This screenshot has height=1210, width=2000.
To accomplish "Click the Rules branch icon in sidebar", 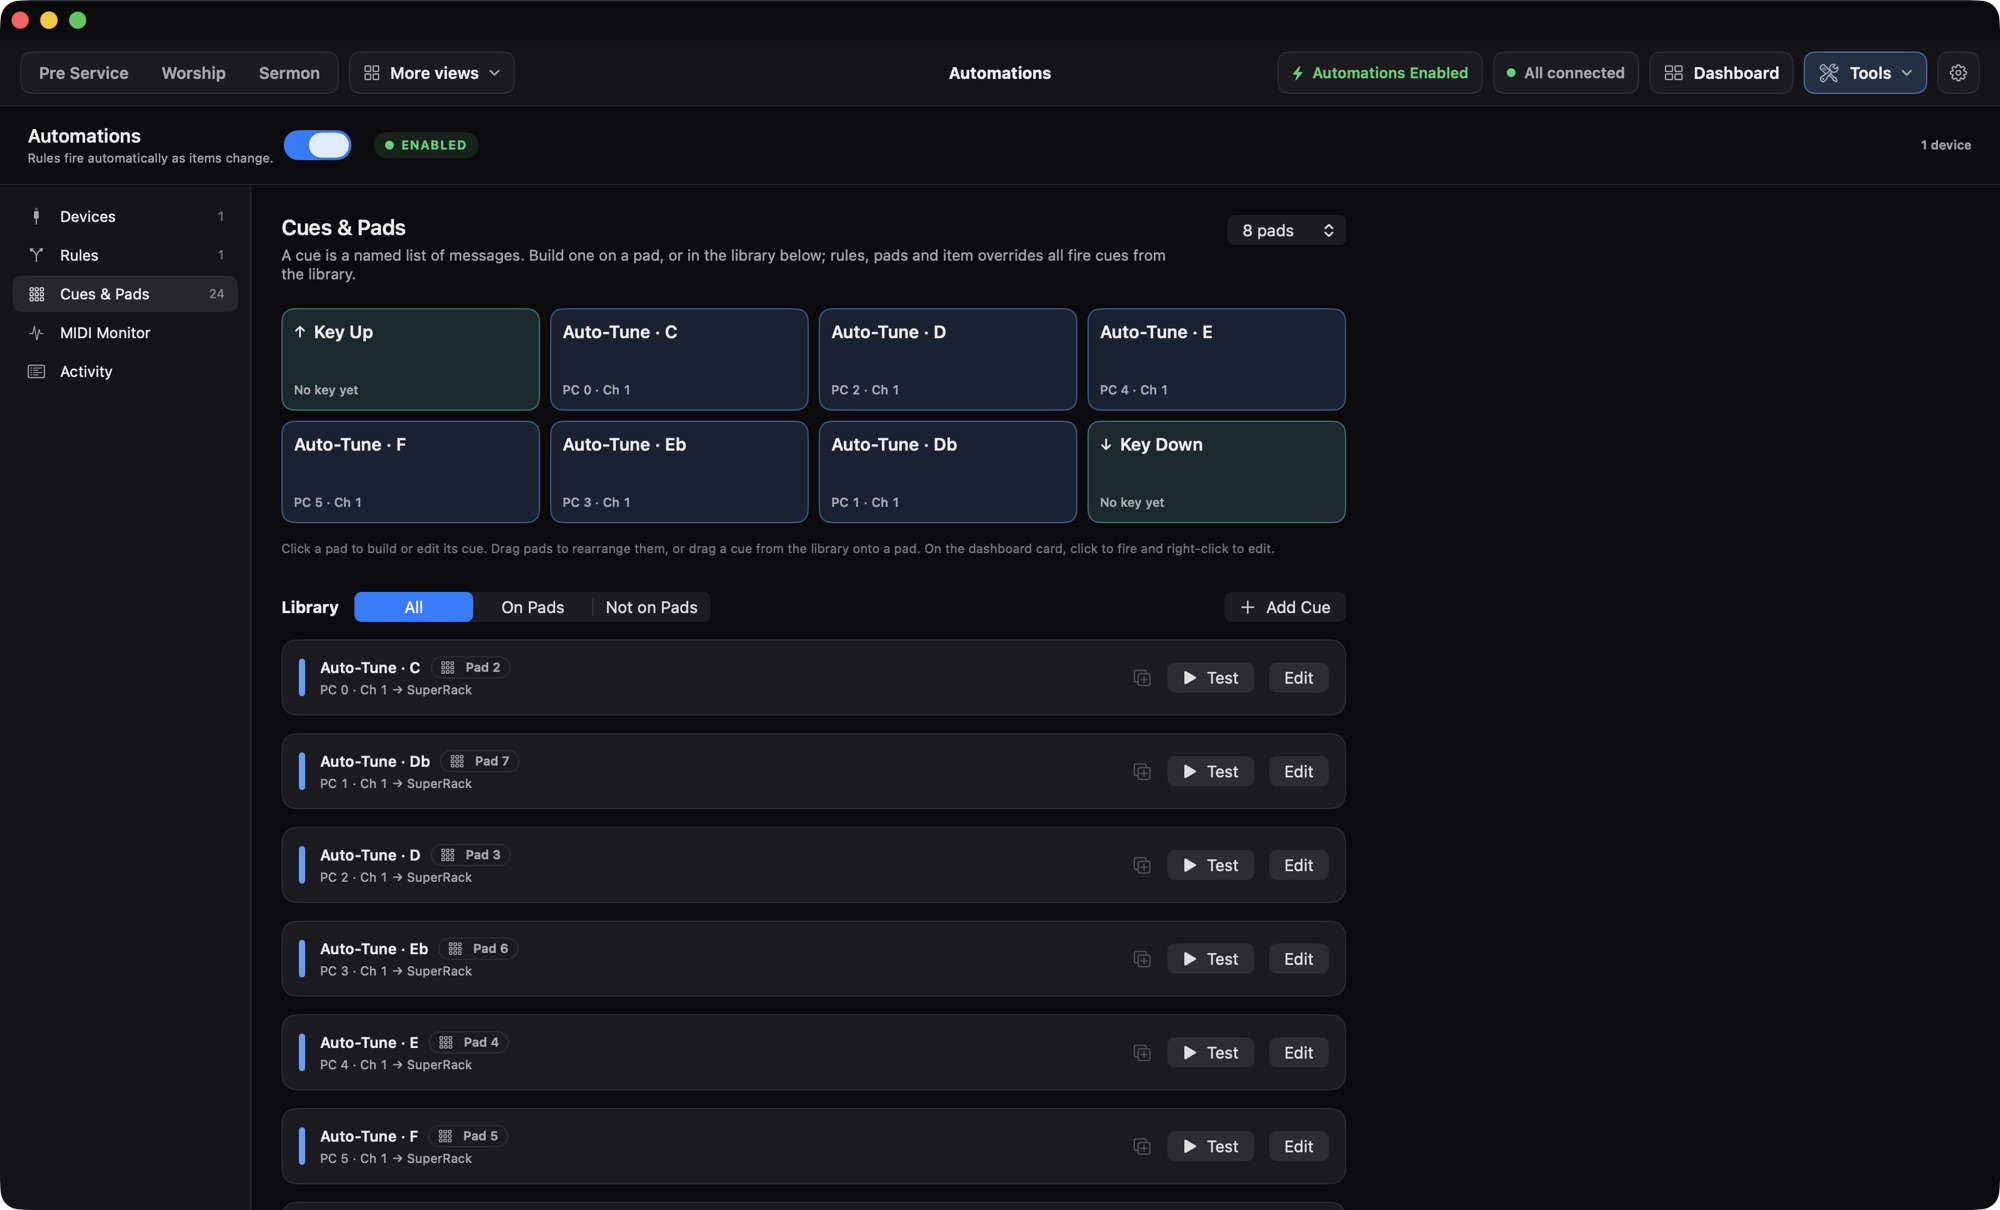I will (x=36, y=255).
